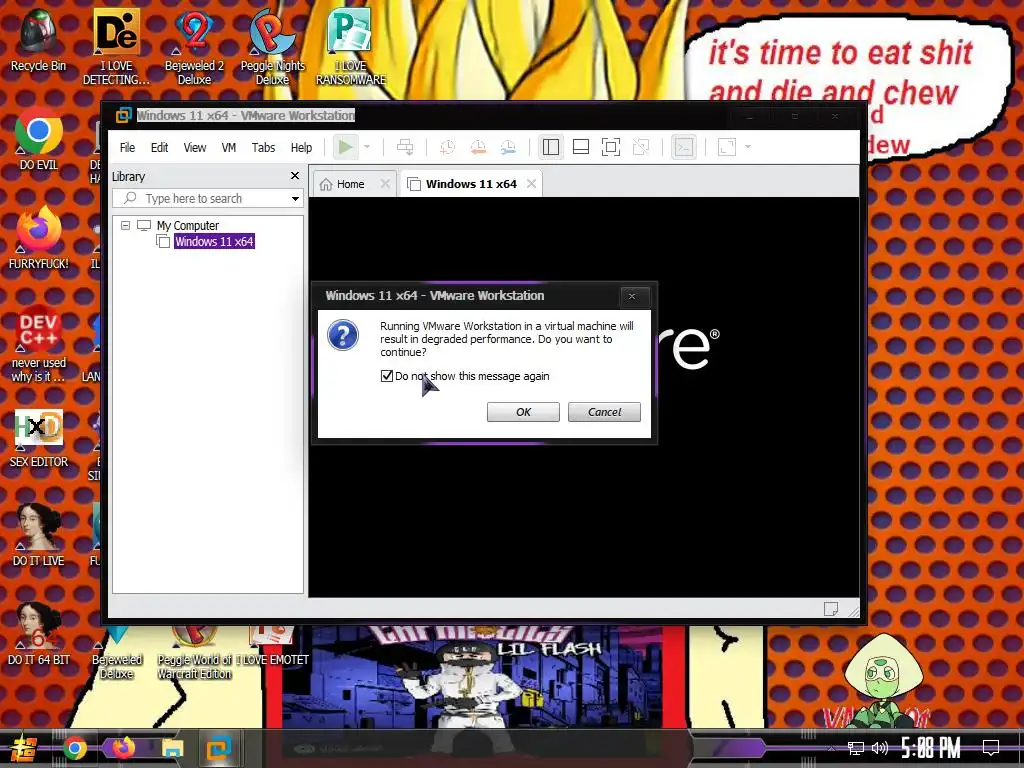Viewport: 1024px width, 768px height.
Task: Open Peggle World of Warcraft Edition icon
Action: pos(194,653)
